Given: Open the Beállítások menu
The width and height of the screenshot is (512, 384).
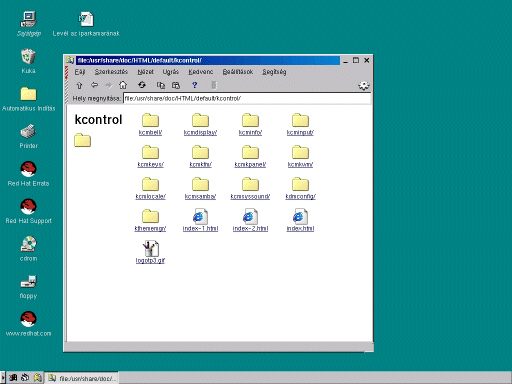Looking at the screenshot, I should (x=238, y=72).
